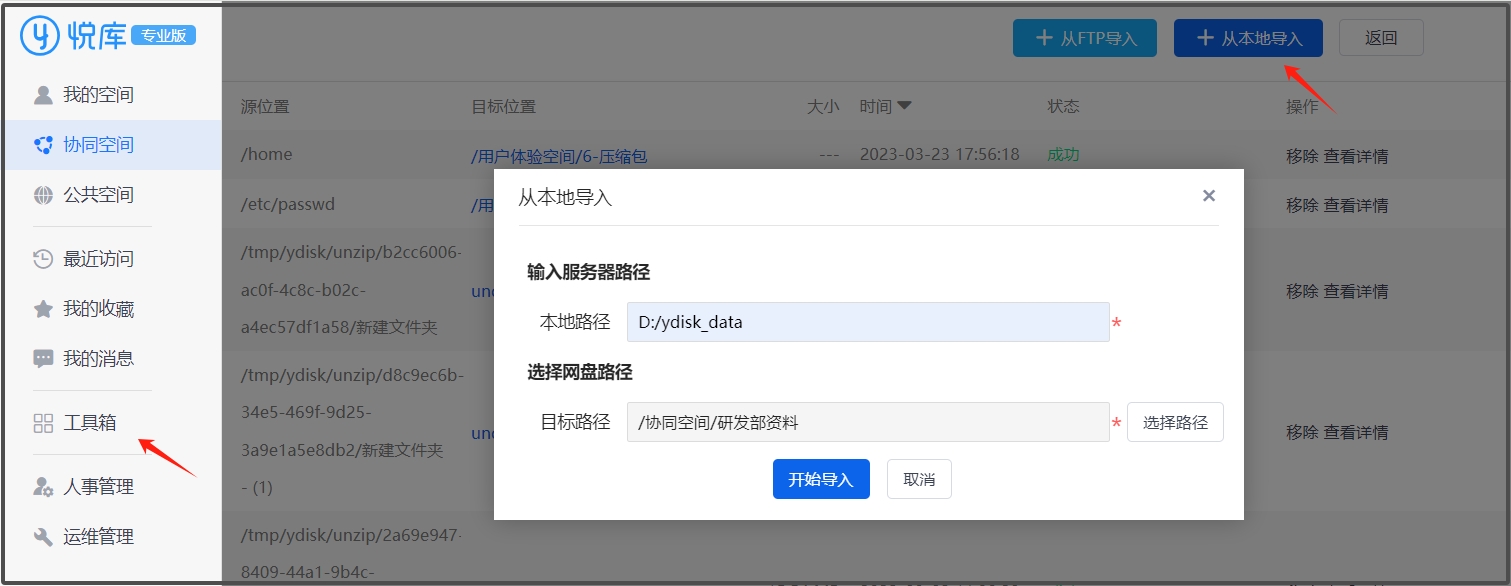Click the 从FTP导入 button

[x=1085, y=38]
